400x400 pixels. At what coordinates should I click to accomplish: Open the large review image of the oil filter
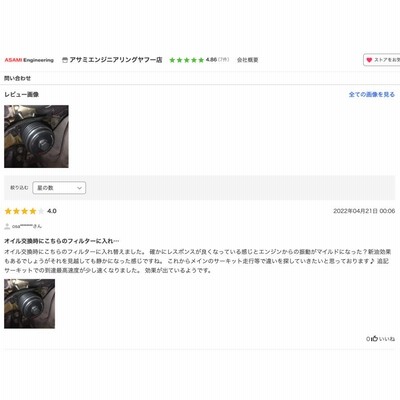[36, 136]
